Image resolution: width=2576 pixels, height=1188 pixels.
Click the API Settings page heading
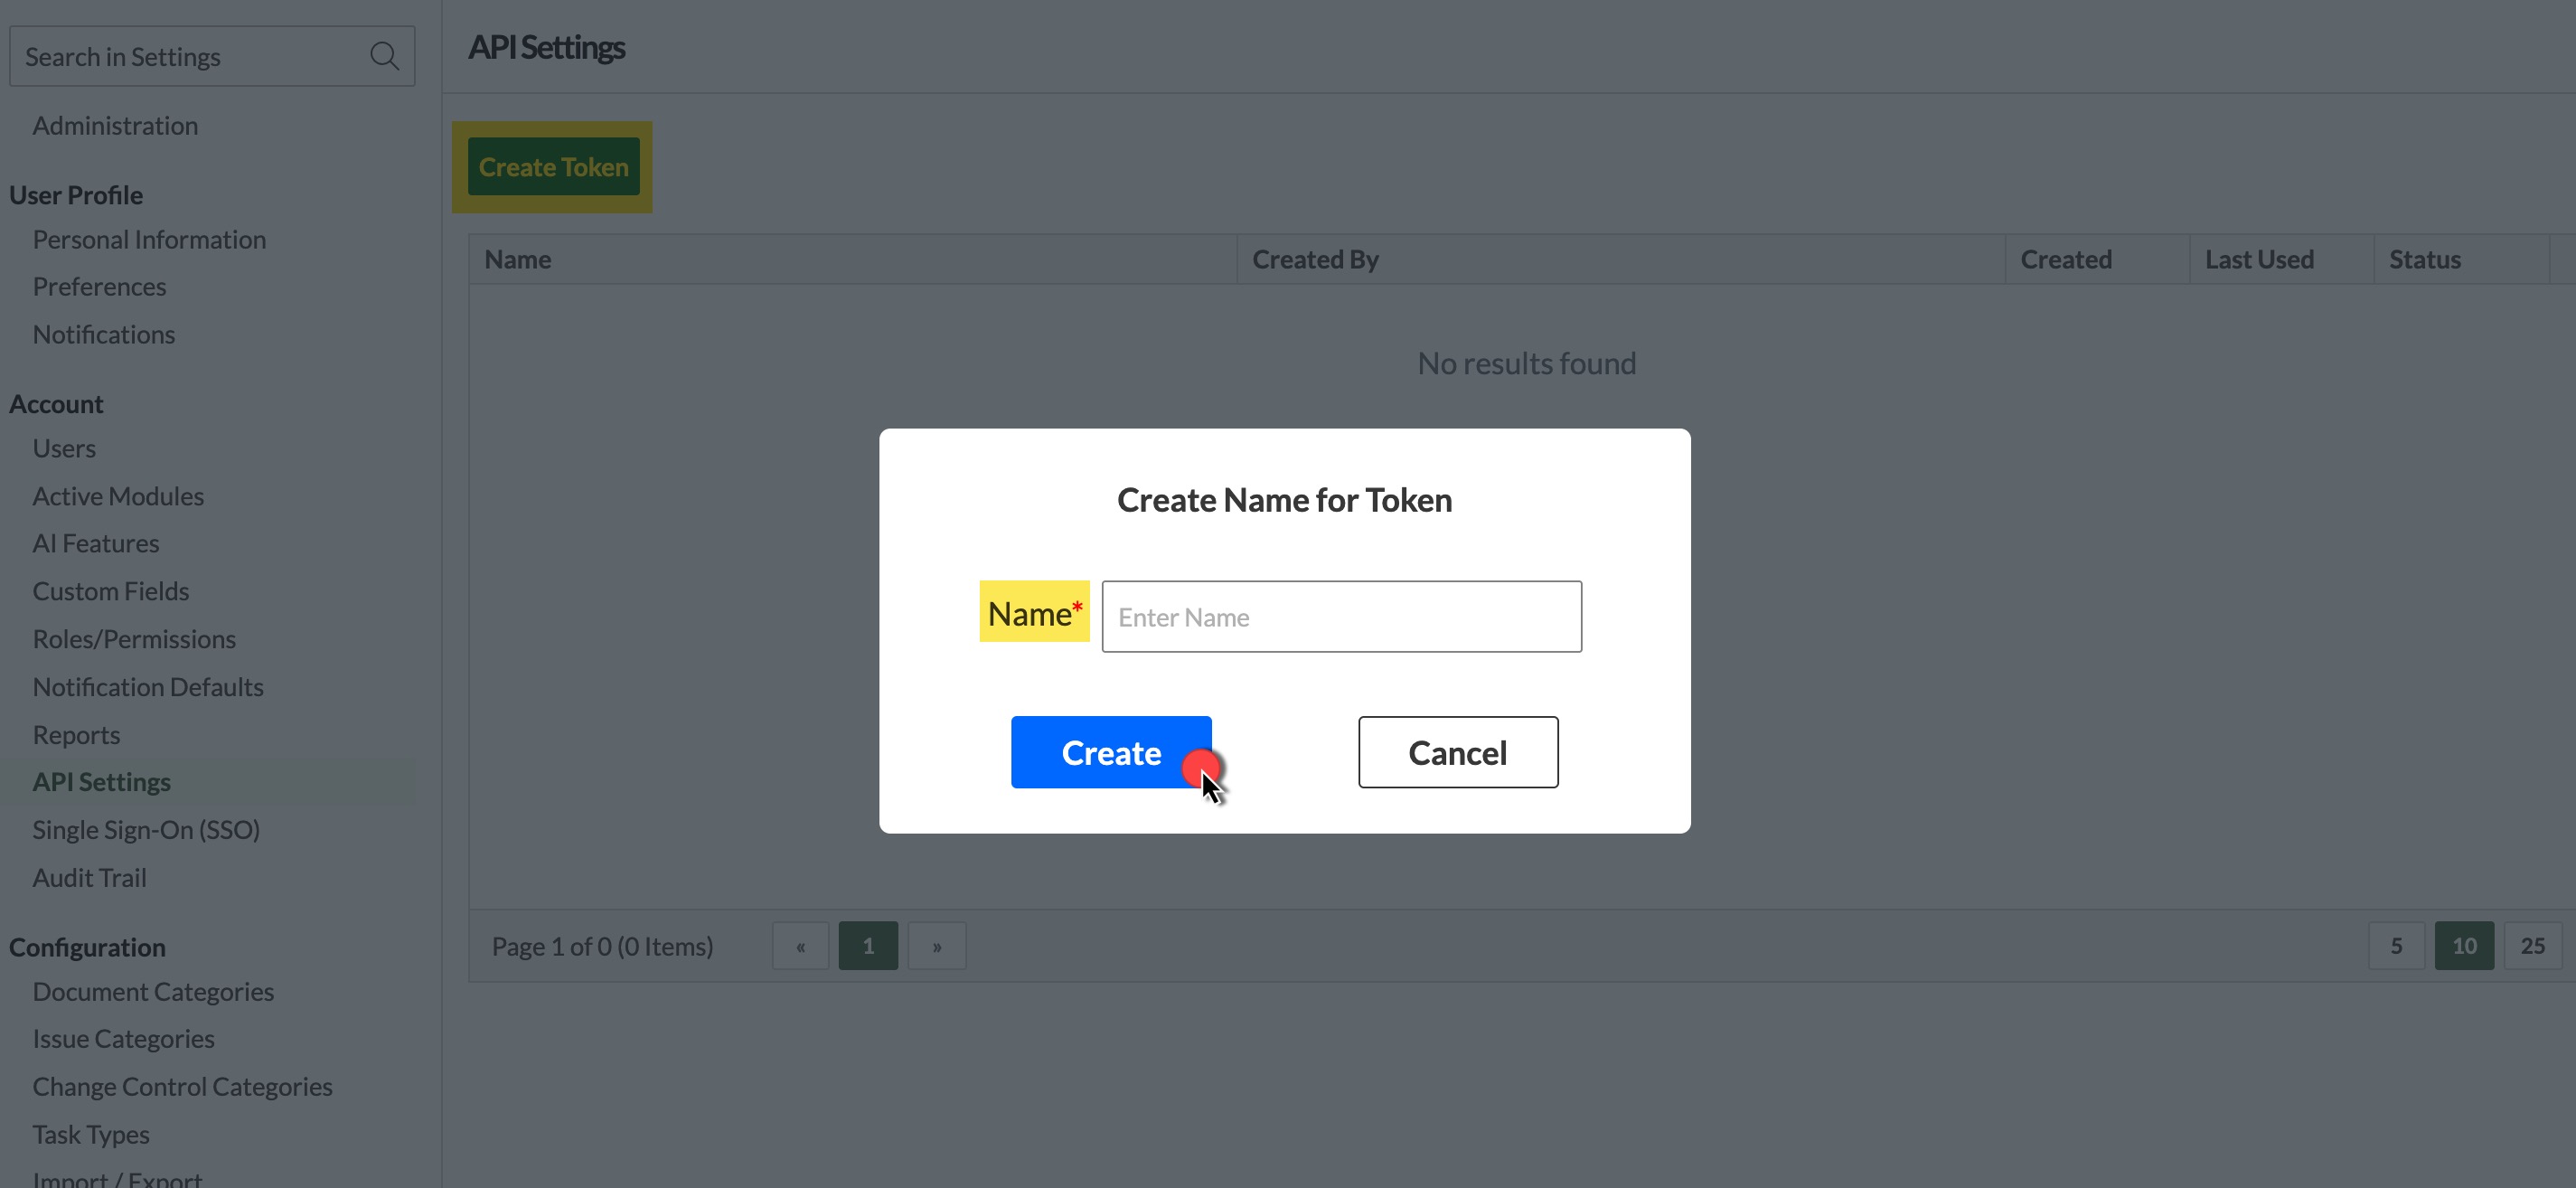546,47
